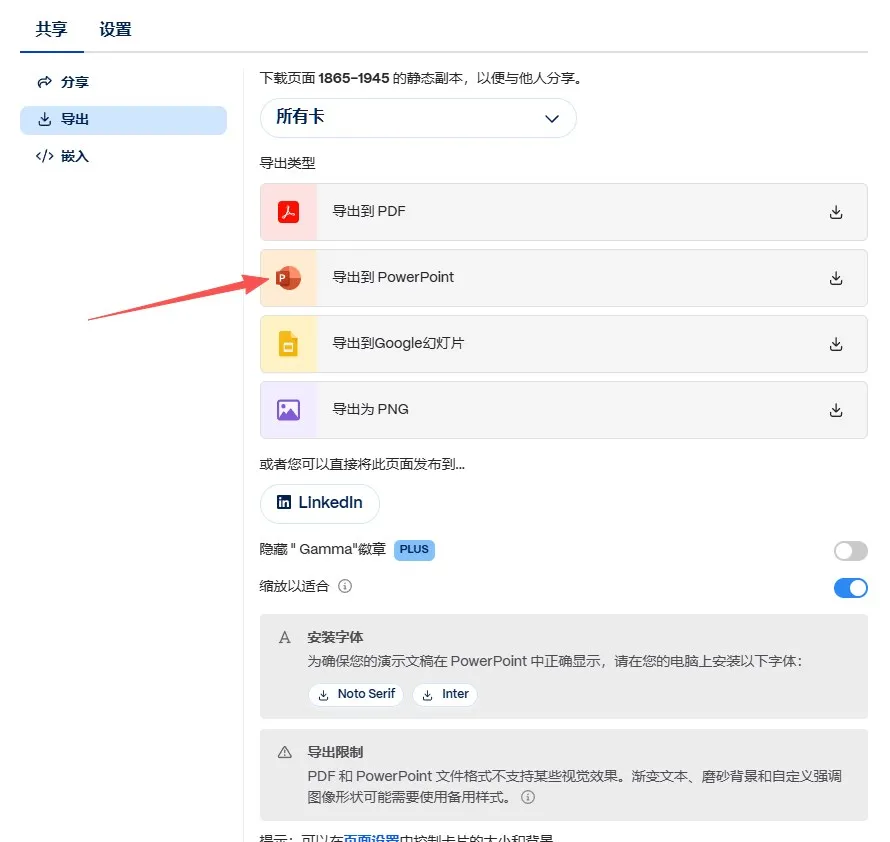Click the chevron arrow in 所有卡 selector
Viewport: 890px width, 842px height.
pos(552,119)
